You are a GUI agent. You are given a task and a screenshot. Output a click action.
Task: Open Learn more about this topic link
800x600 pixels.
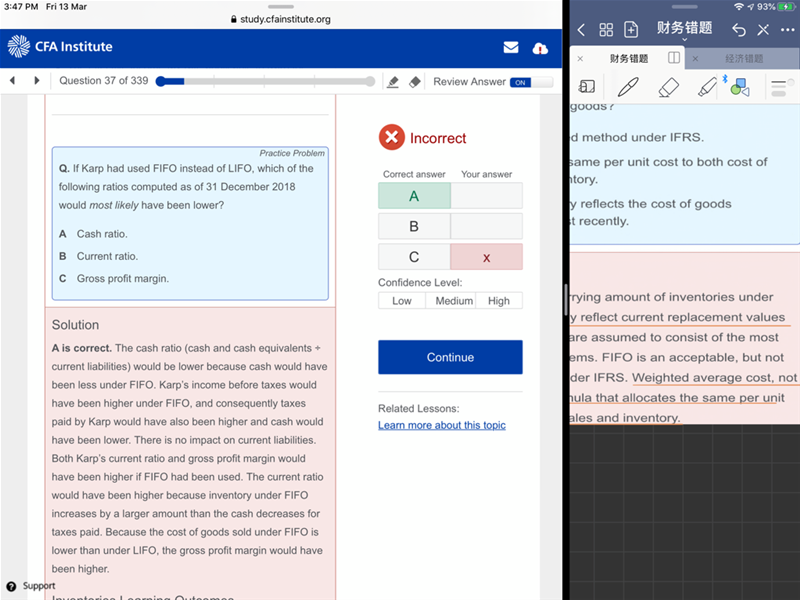point(441,425)
